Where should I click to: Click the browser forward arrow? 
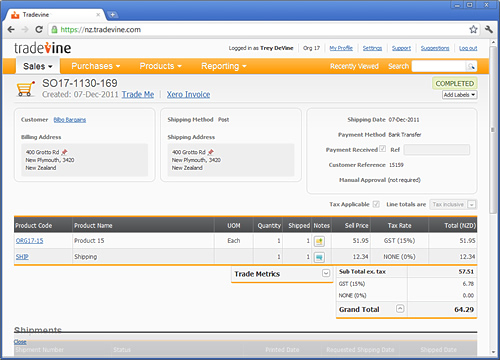coord(25,29)
